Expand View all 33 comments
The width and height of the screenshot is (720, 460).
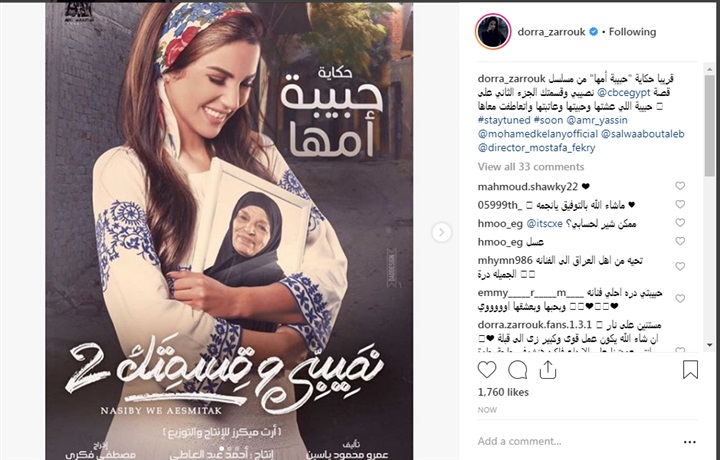coord(531,167)
